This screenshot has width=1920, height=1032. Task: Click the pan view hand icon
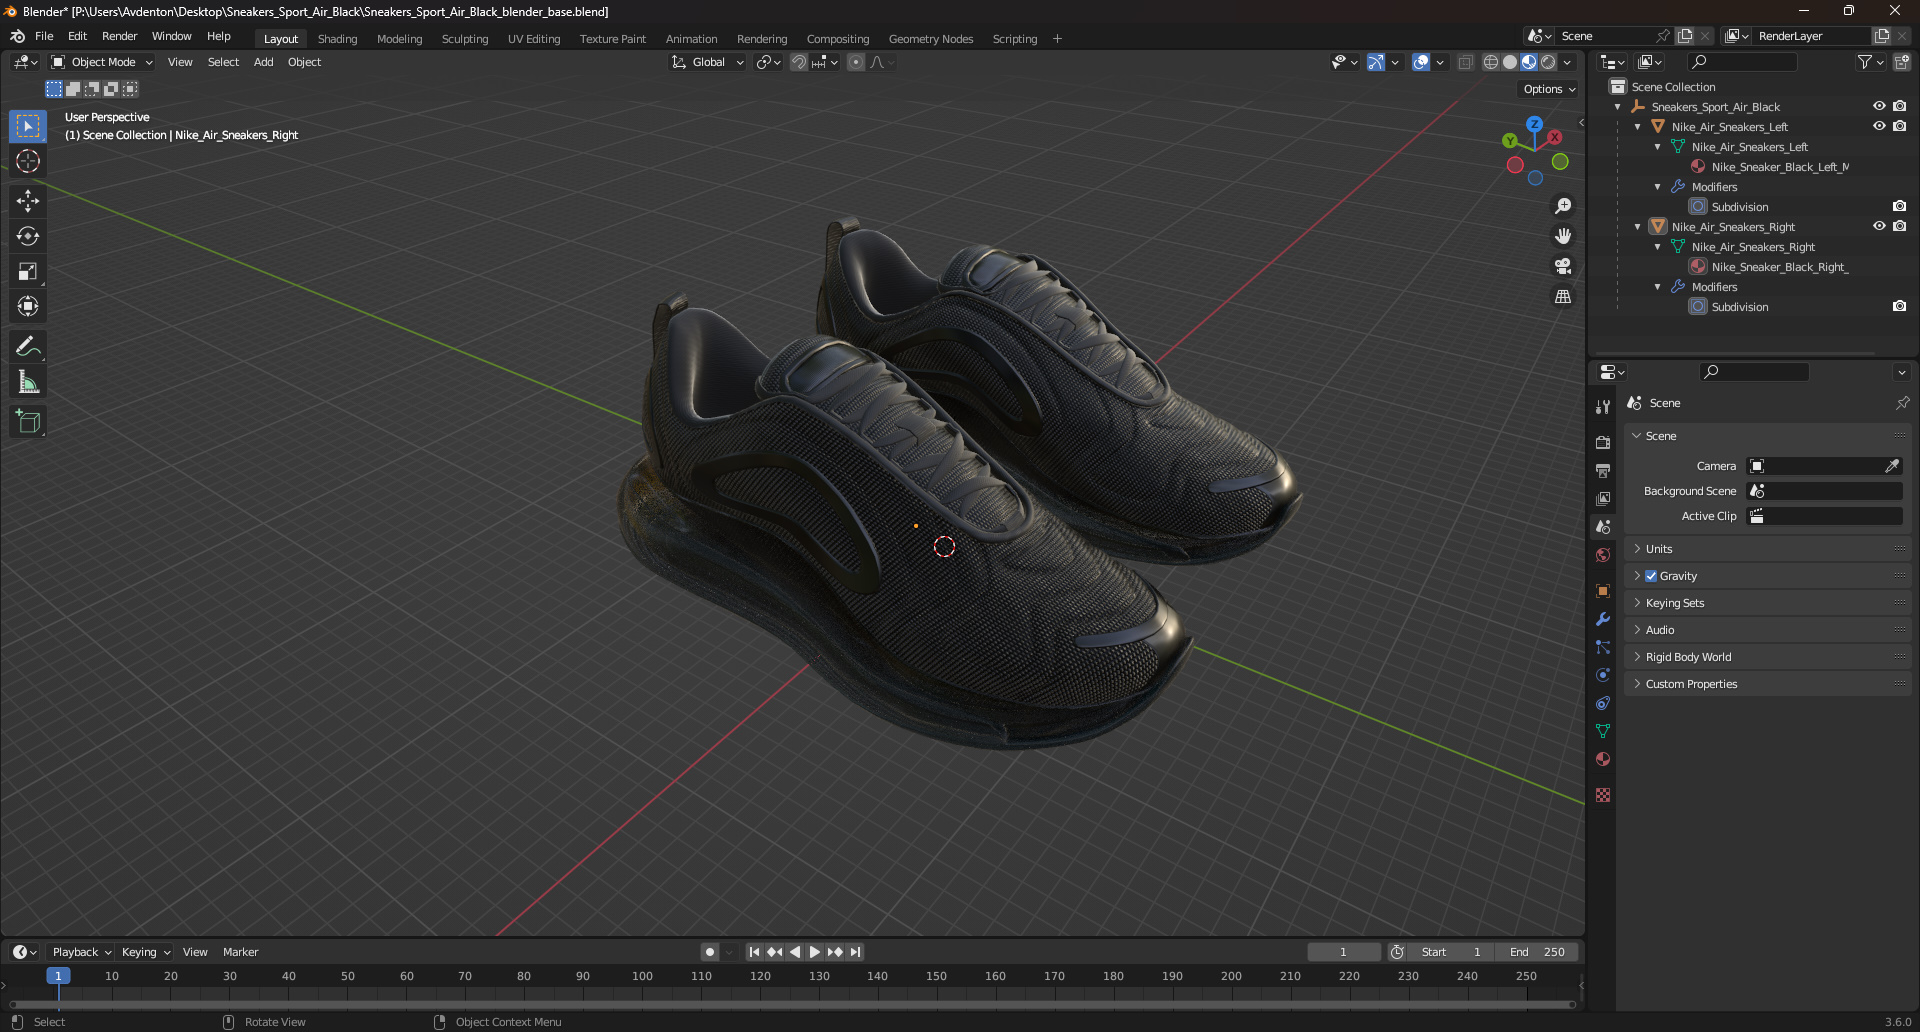click(1562, 236)
